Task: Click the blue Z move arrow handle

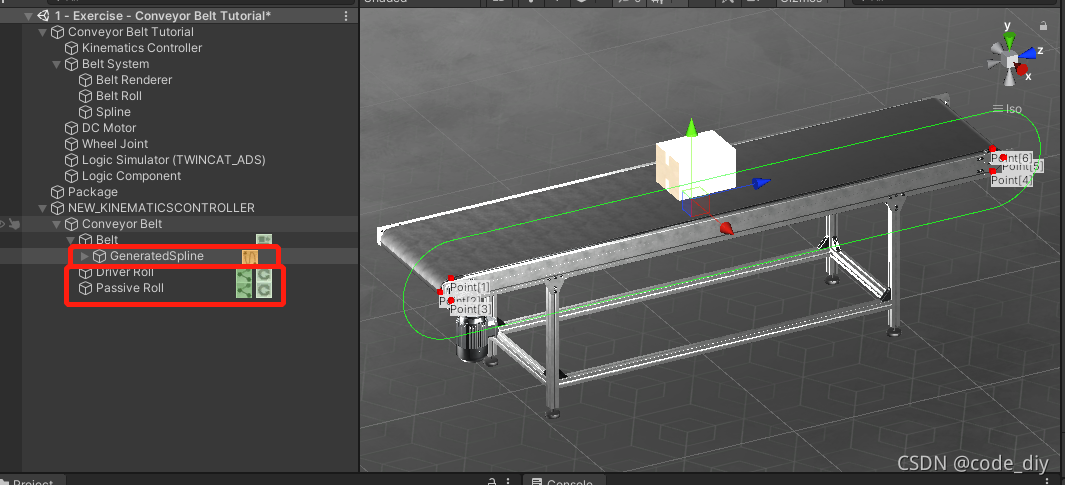Action: pyautogui.click(x=762, y=182)
